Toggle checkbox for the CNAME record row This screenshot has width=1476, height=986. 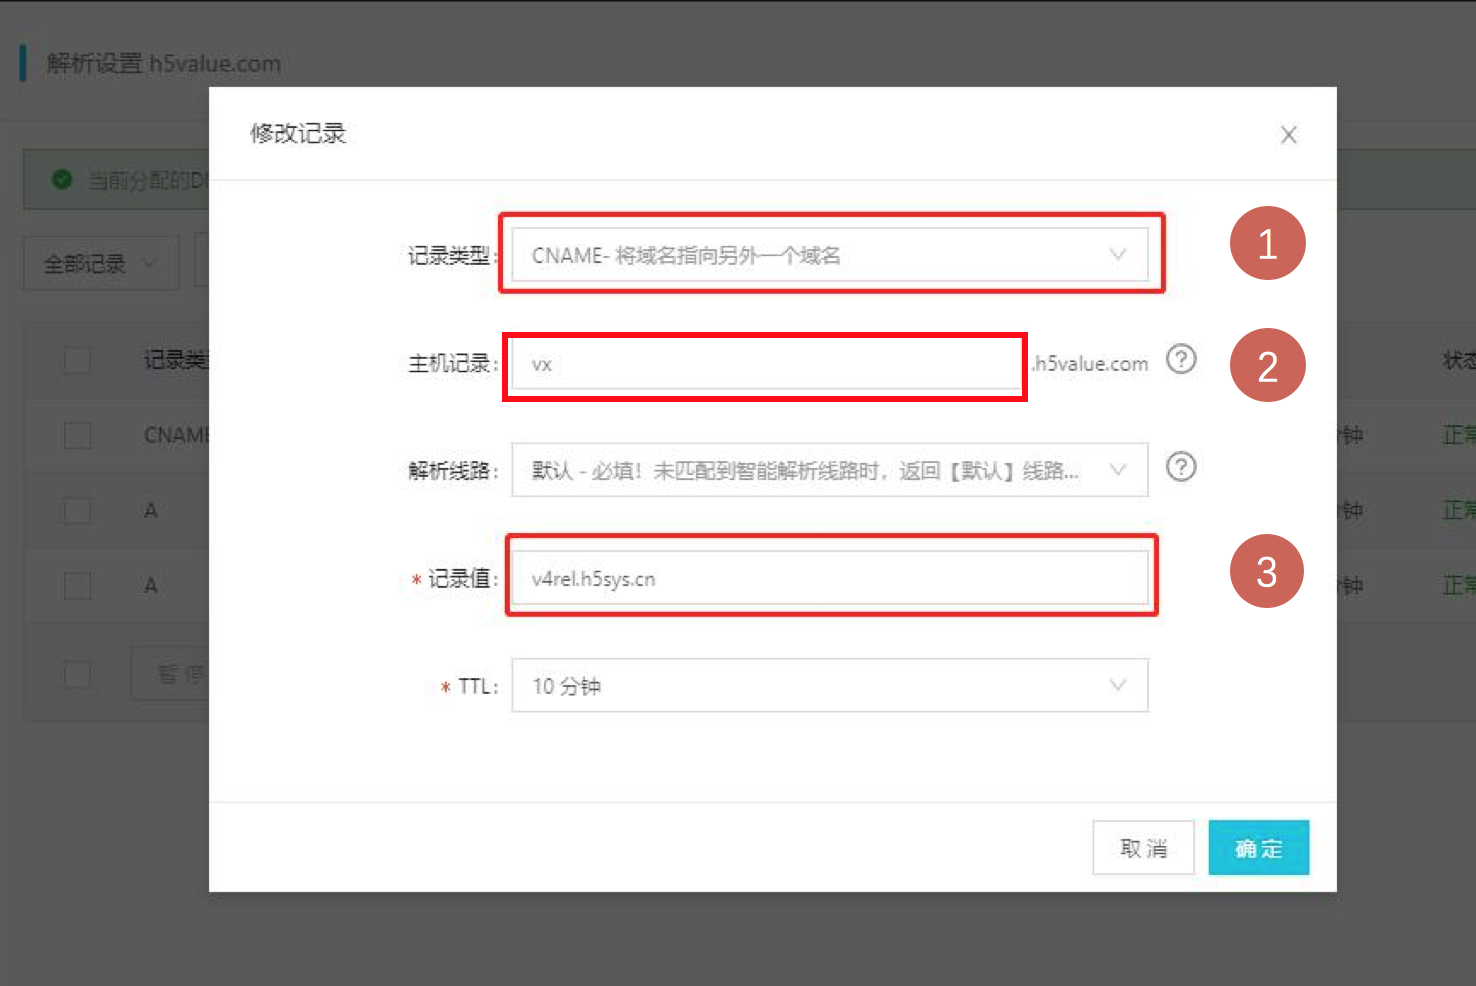78,435
